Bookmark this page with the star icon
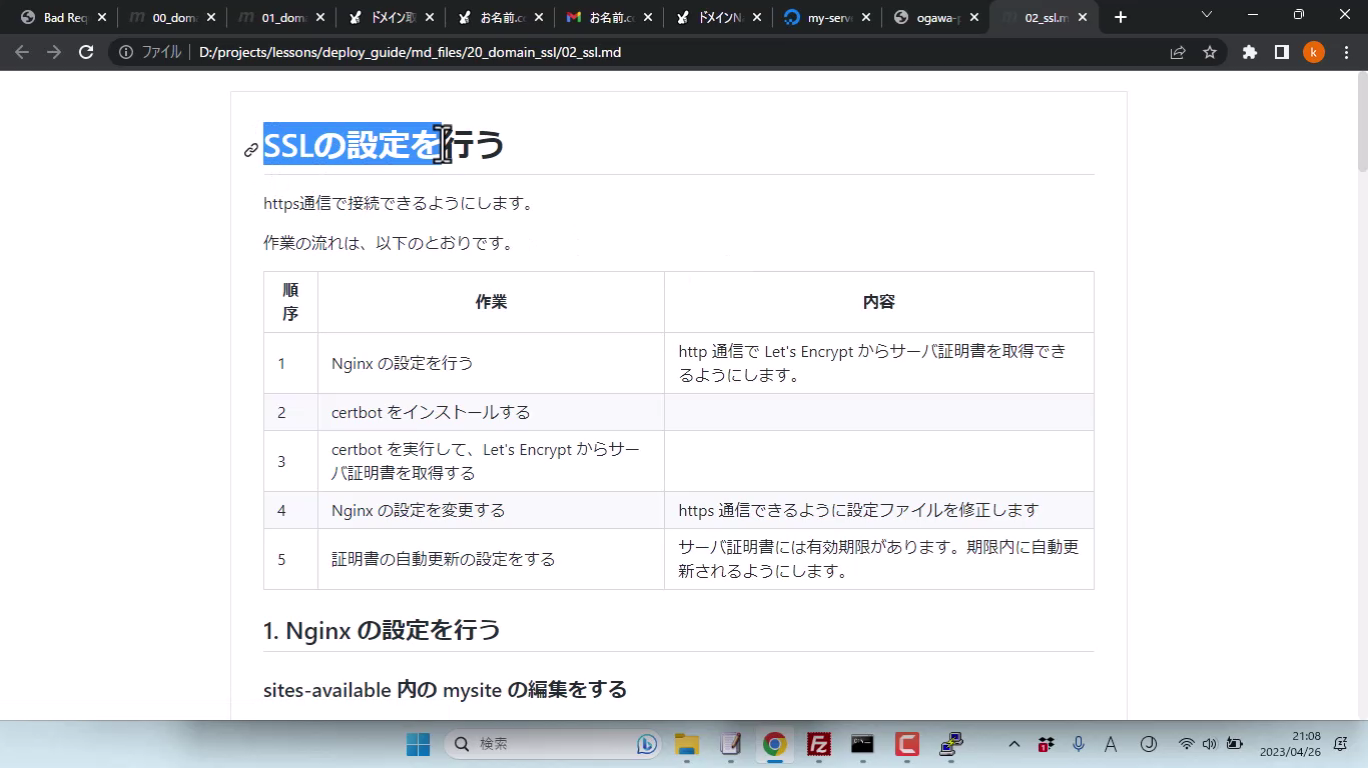Screen dimensions: 1368x768 click(1210, 52)
